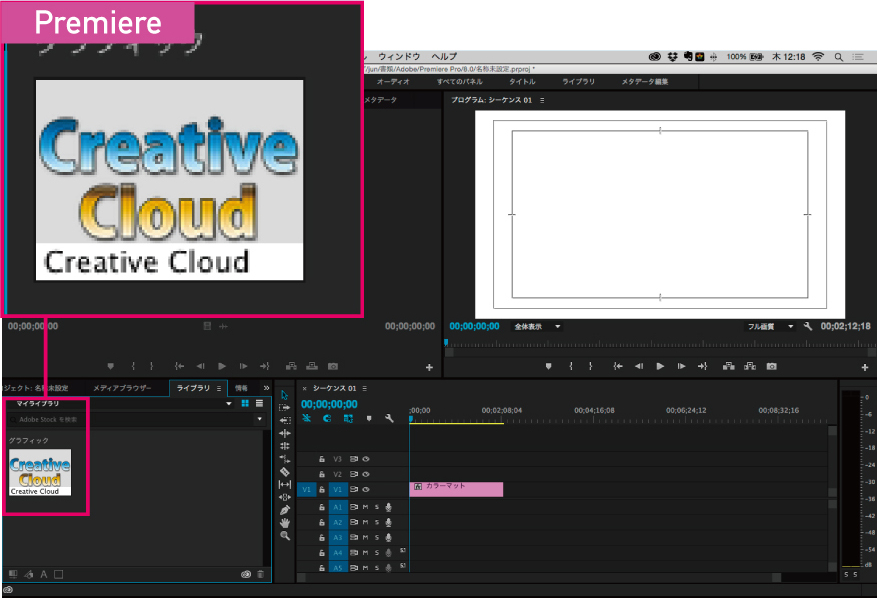The height and width of the screenshot is (598, 877).
Task: Select the Razor tool
Action: tap(285, 472)
